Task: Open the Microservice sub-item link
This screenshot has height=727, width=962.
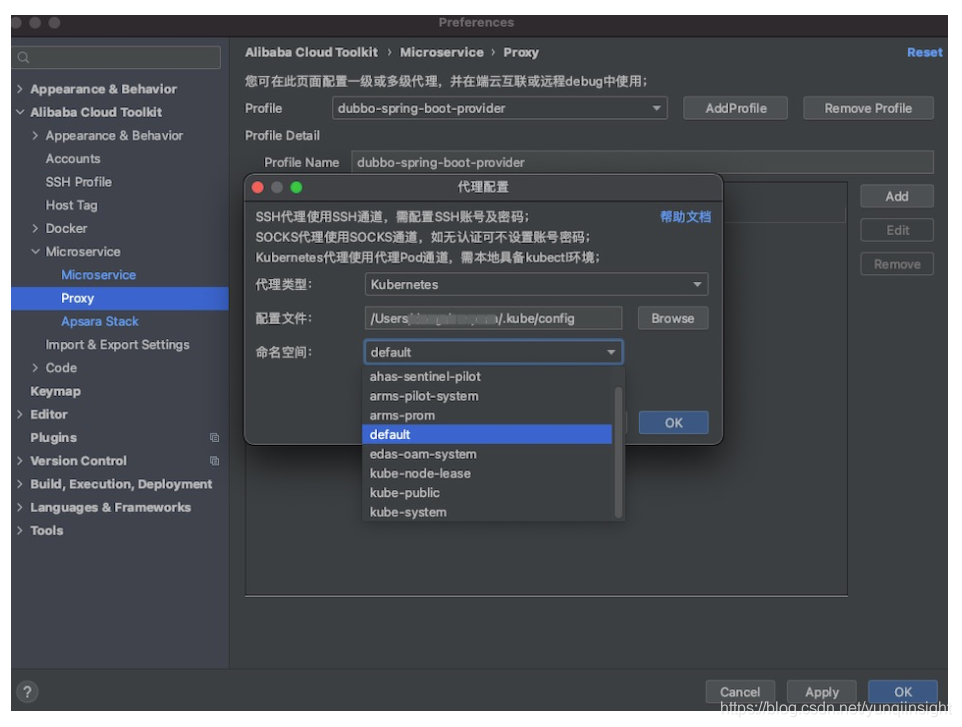Action: click(99, 275)
